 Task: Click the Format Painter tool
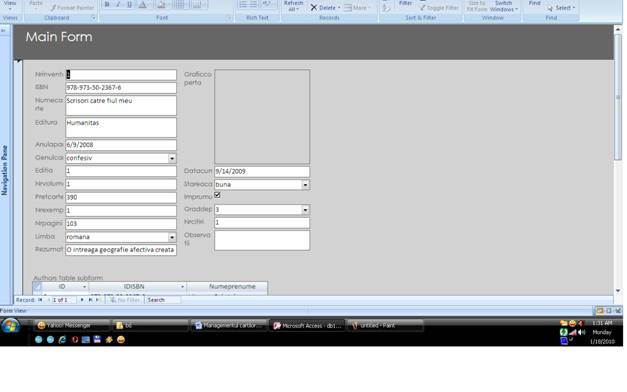coord(72,8)
